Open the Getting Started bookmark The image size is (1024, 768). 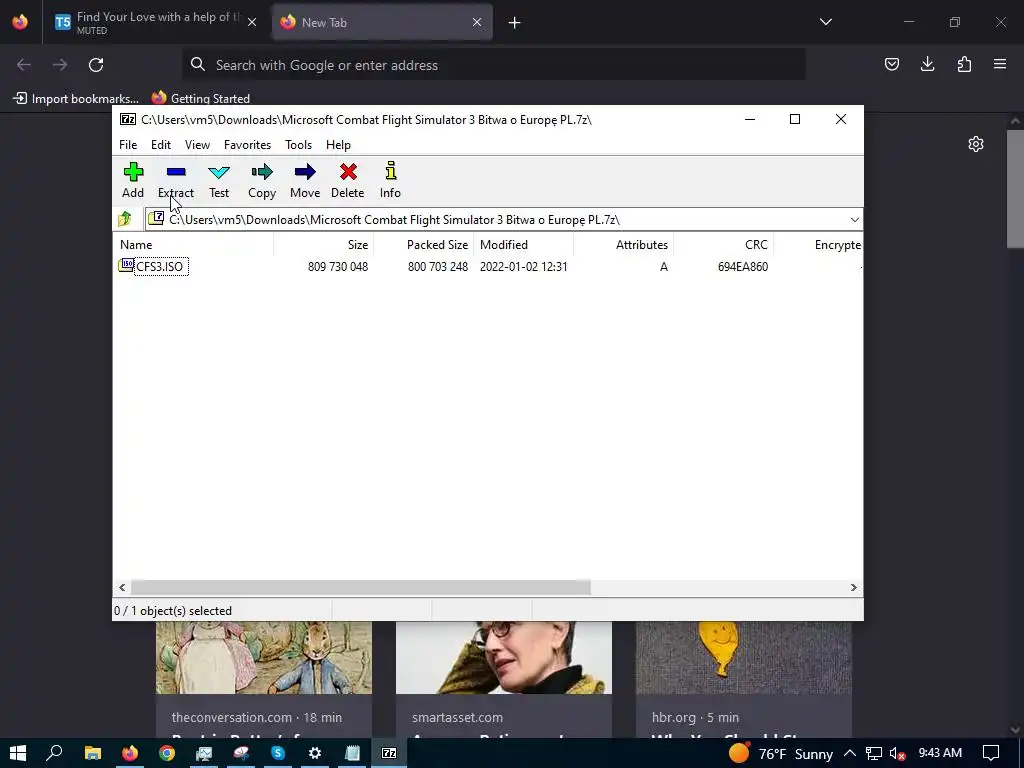pyautogui.click(x=201, y=99)
